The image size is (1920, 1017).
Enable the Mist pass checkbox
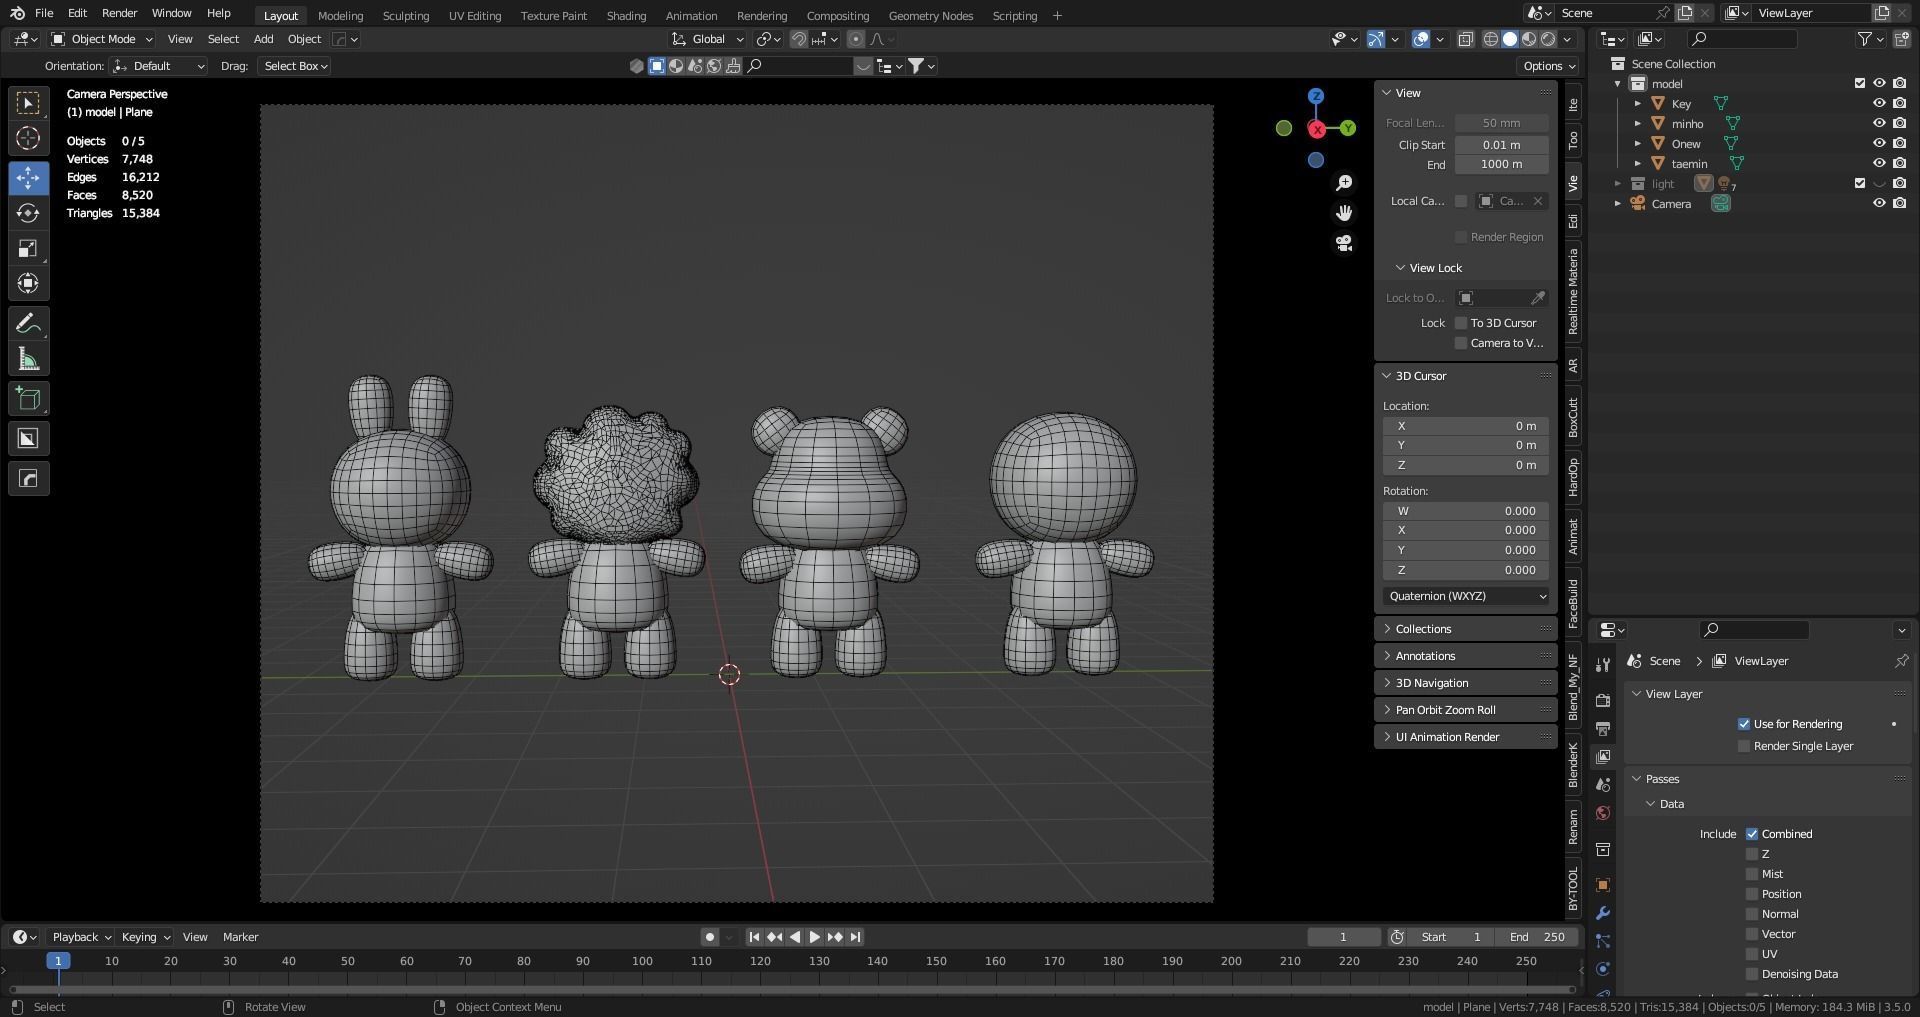(1752, 874)
